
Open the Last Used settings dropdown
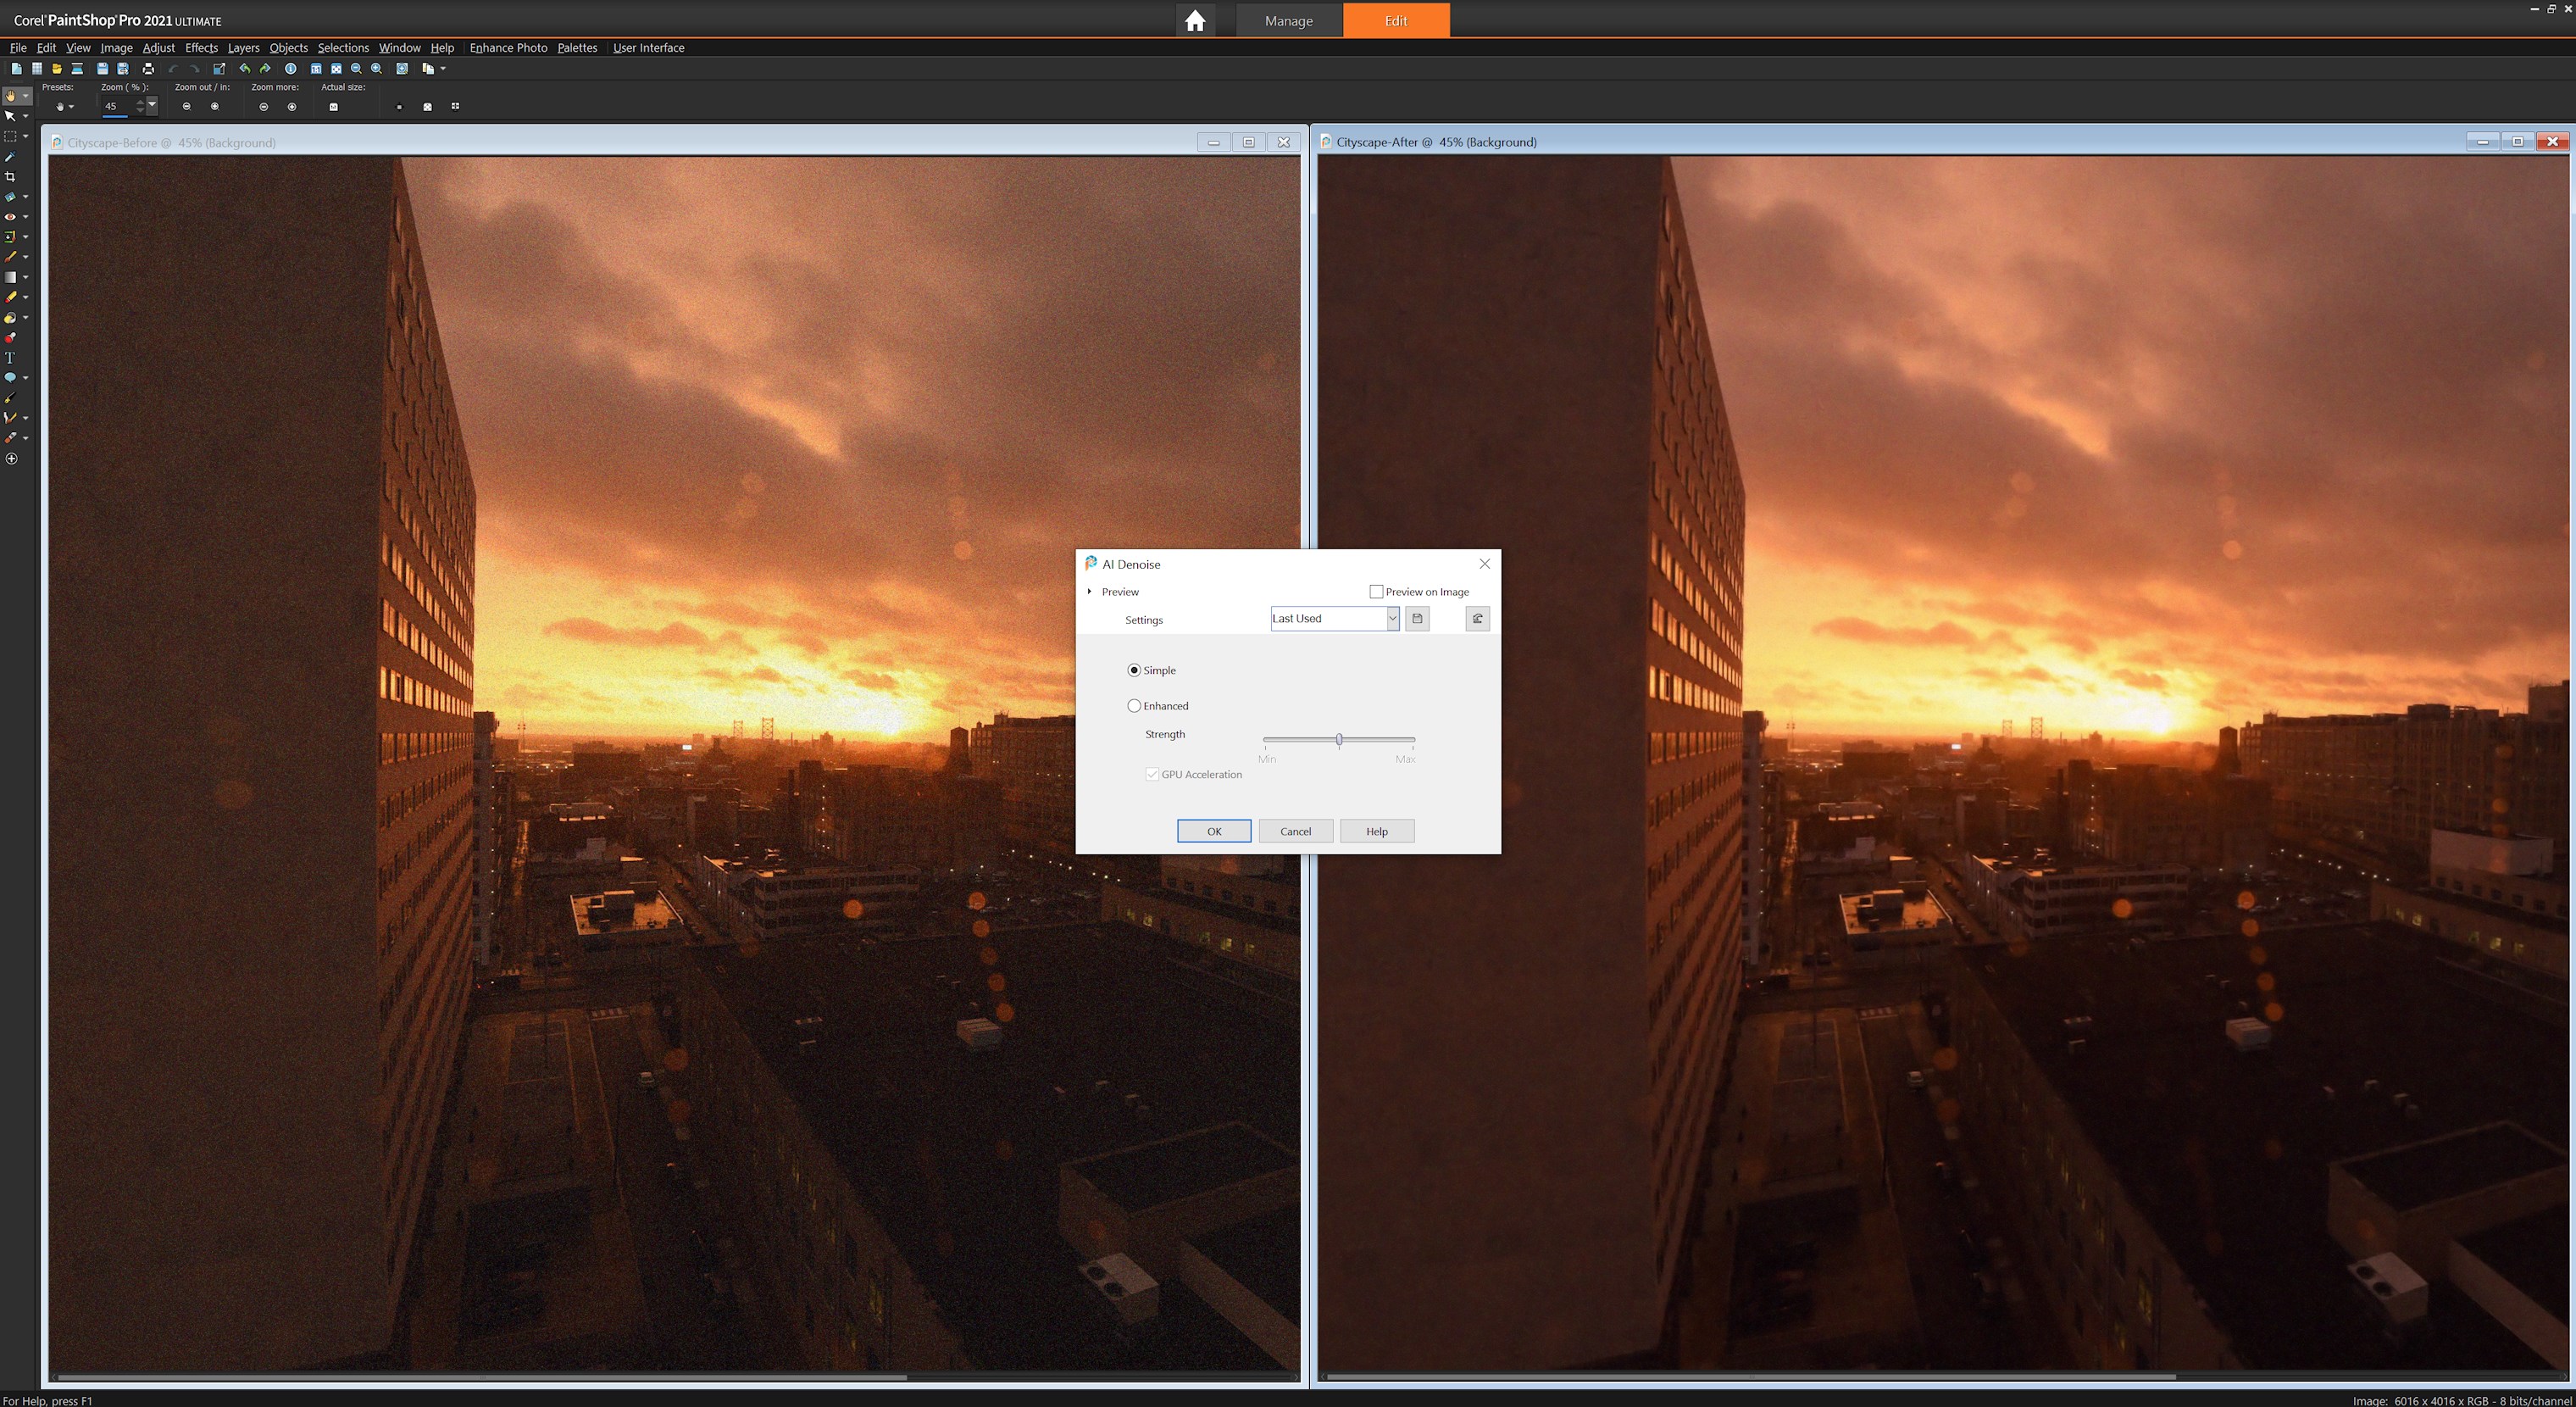coord(1391,619)
